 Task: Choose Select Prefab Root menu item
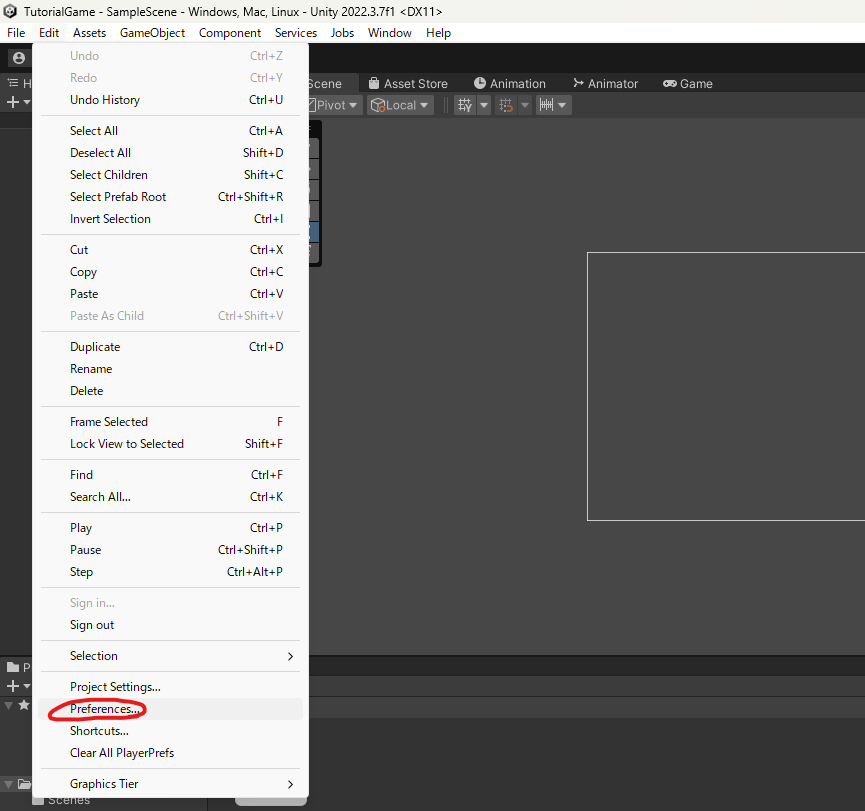(170, 197)
